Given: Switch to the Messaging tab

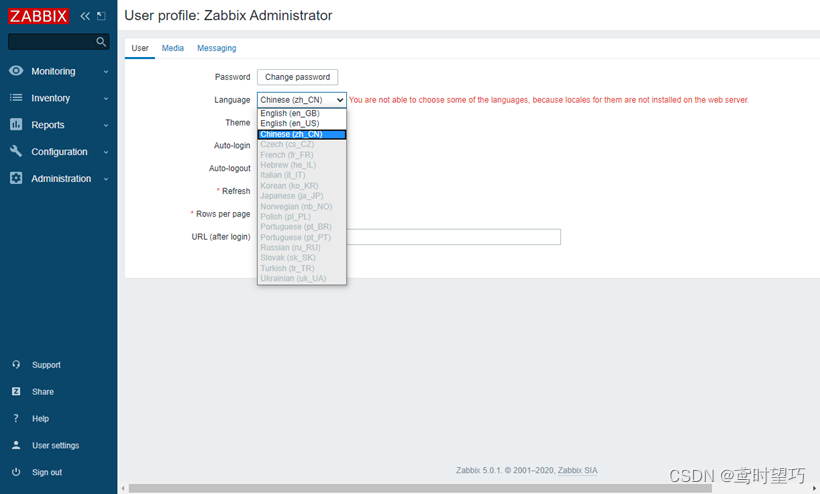Looking at the screenshot, I should 217,48.
